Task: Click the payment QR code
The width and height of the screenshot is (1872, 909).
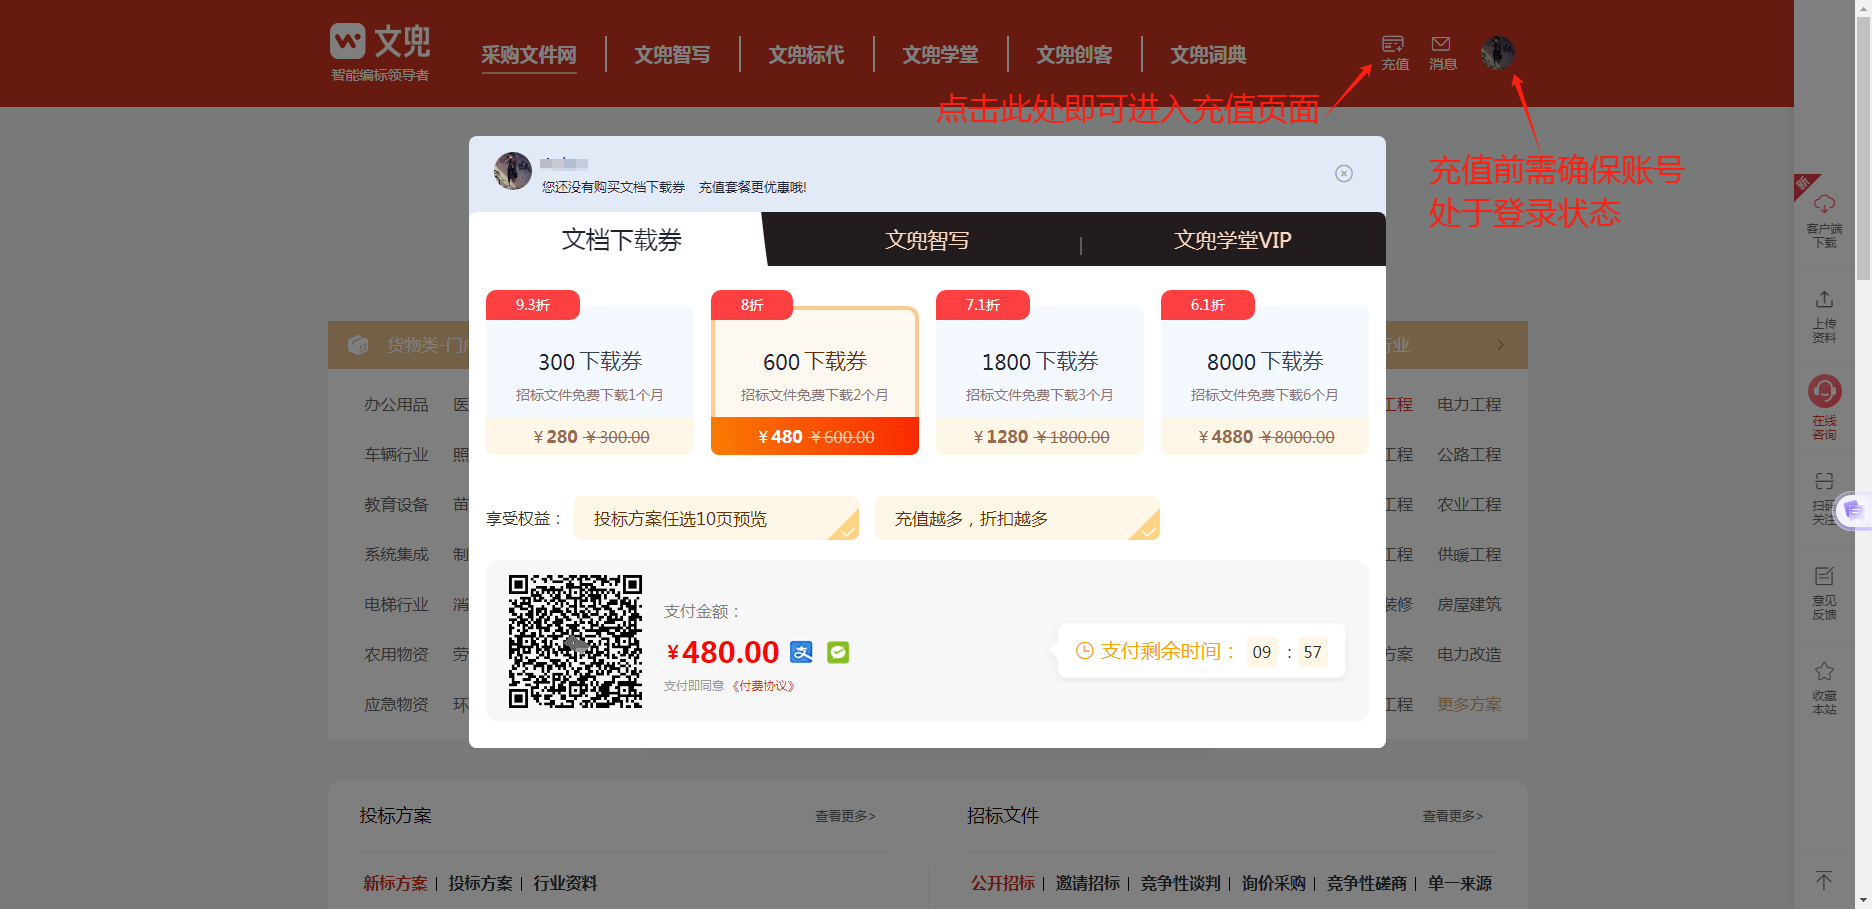Action: point(575,641)
